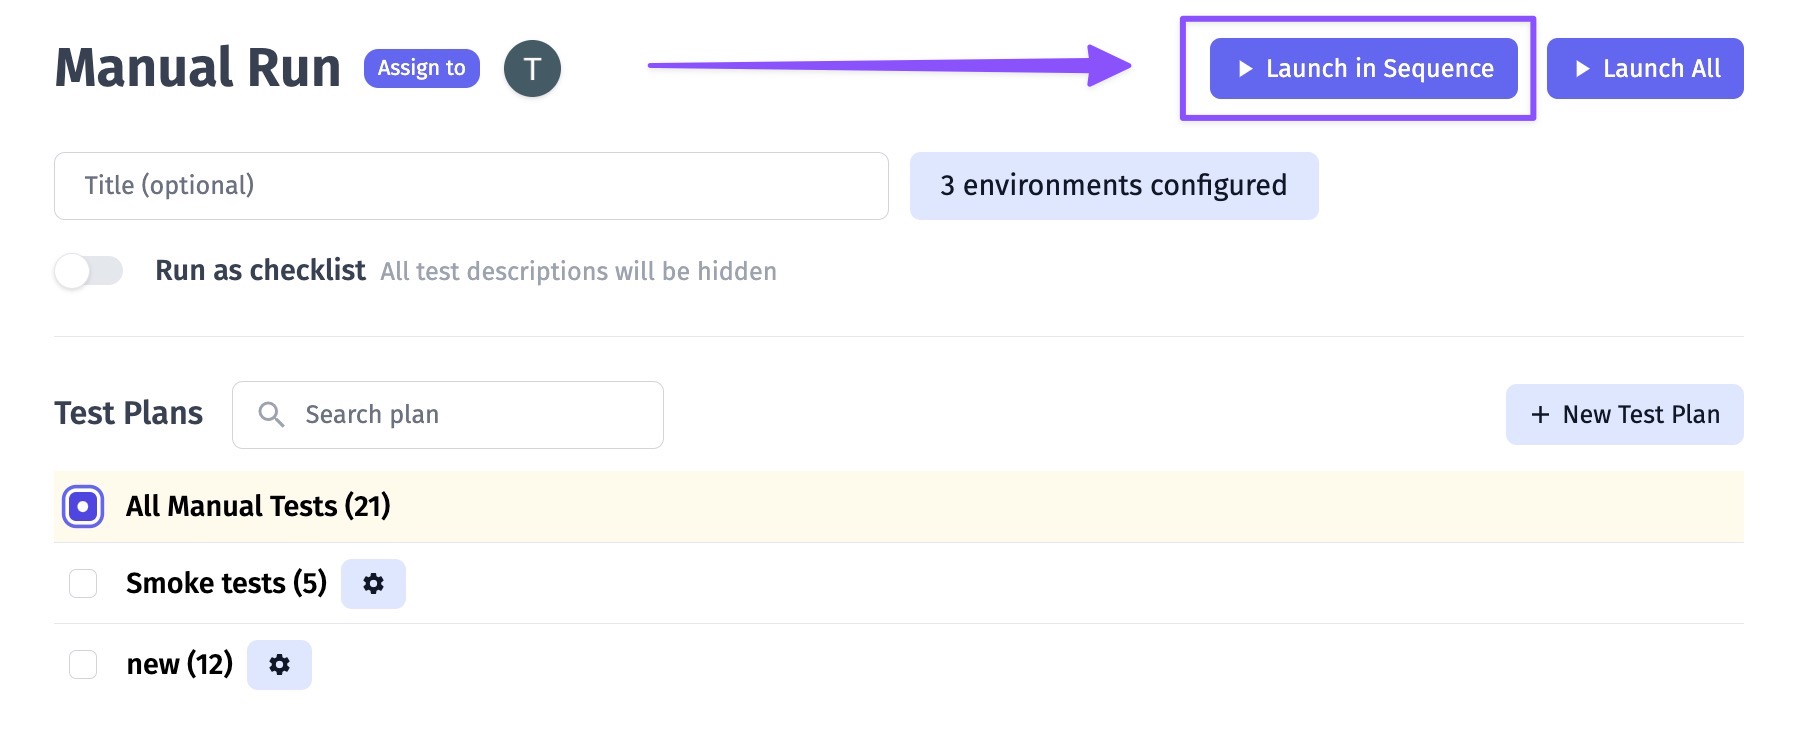Image resolution: width=1794 pixels, height=732 pixels.
Task: Click play icon in Launch All
Action: tap(1582, 69)
